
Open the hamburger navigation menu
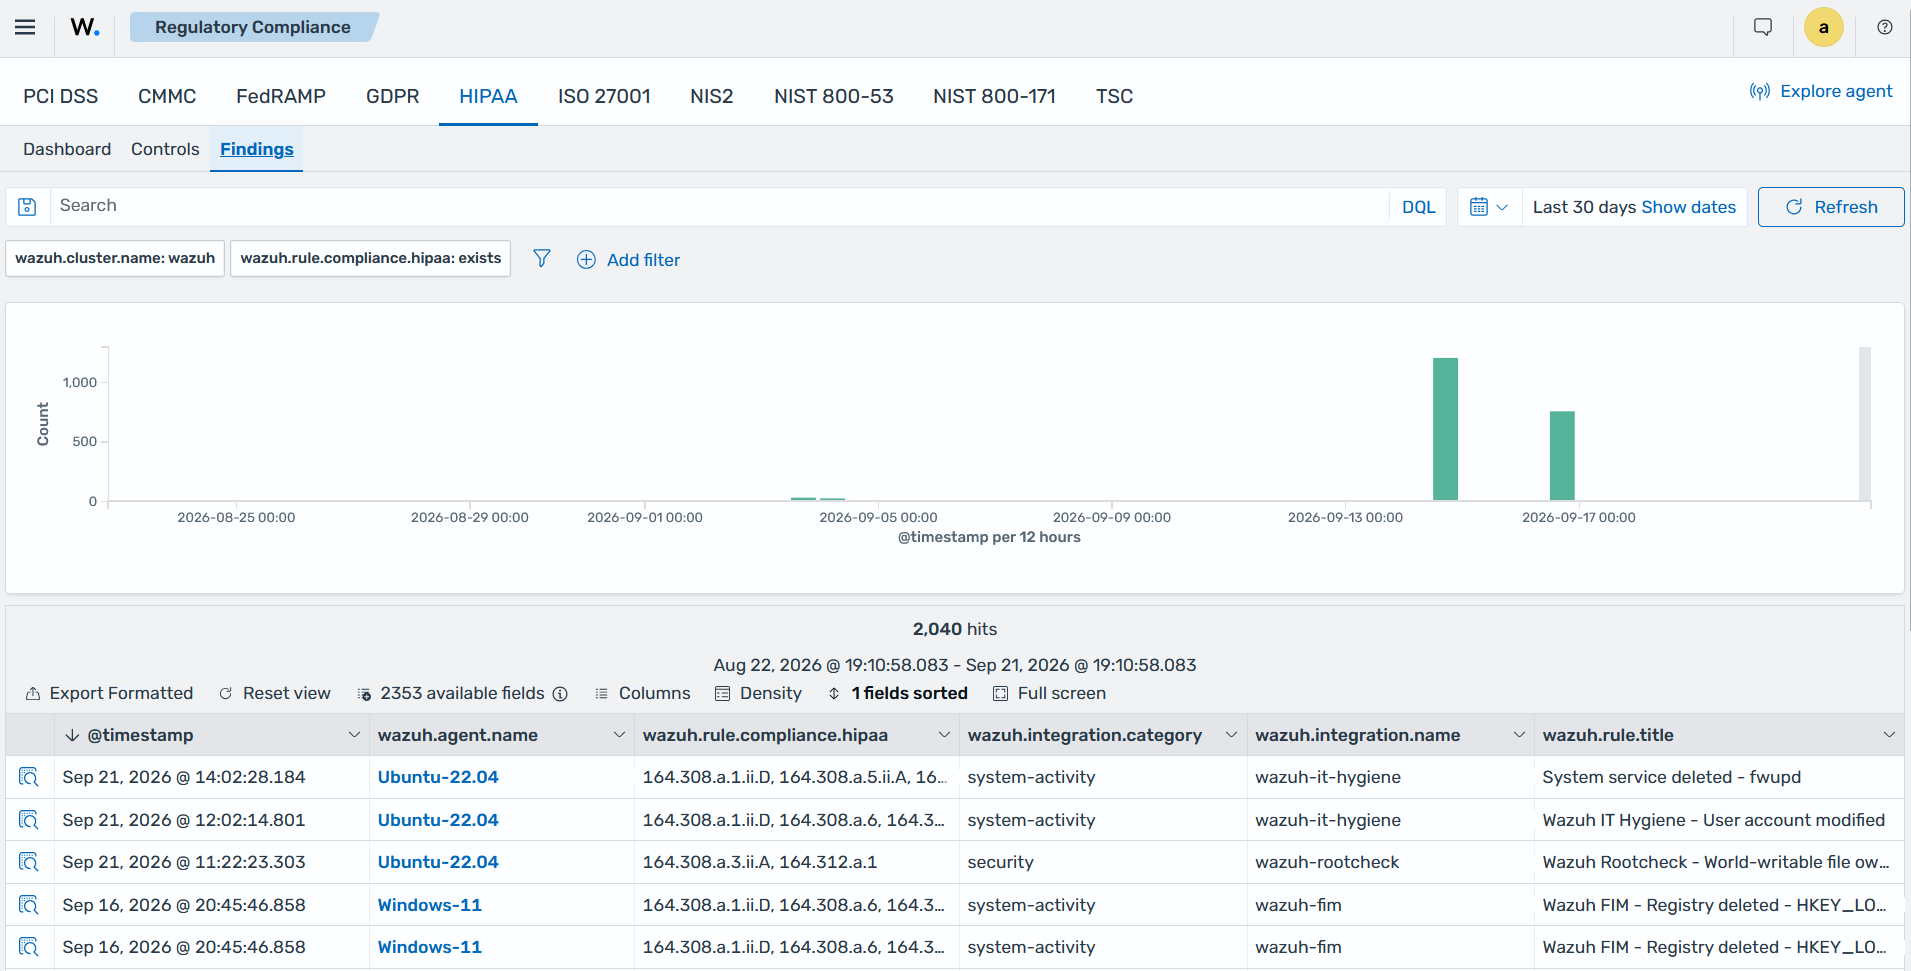(x=25, y=27)
